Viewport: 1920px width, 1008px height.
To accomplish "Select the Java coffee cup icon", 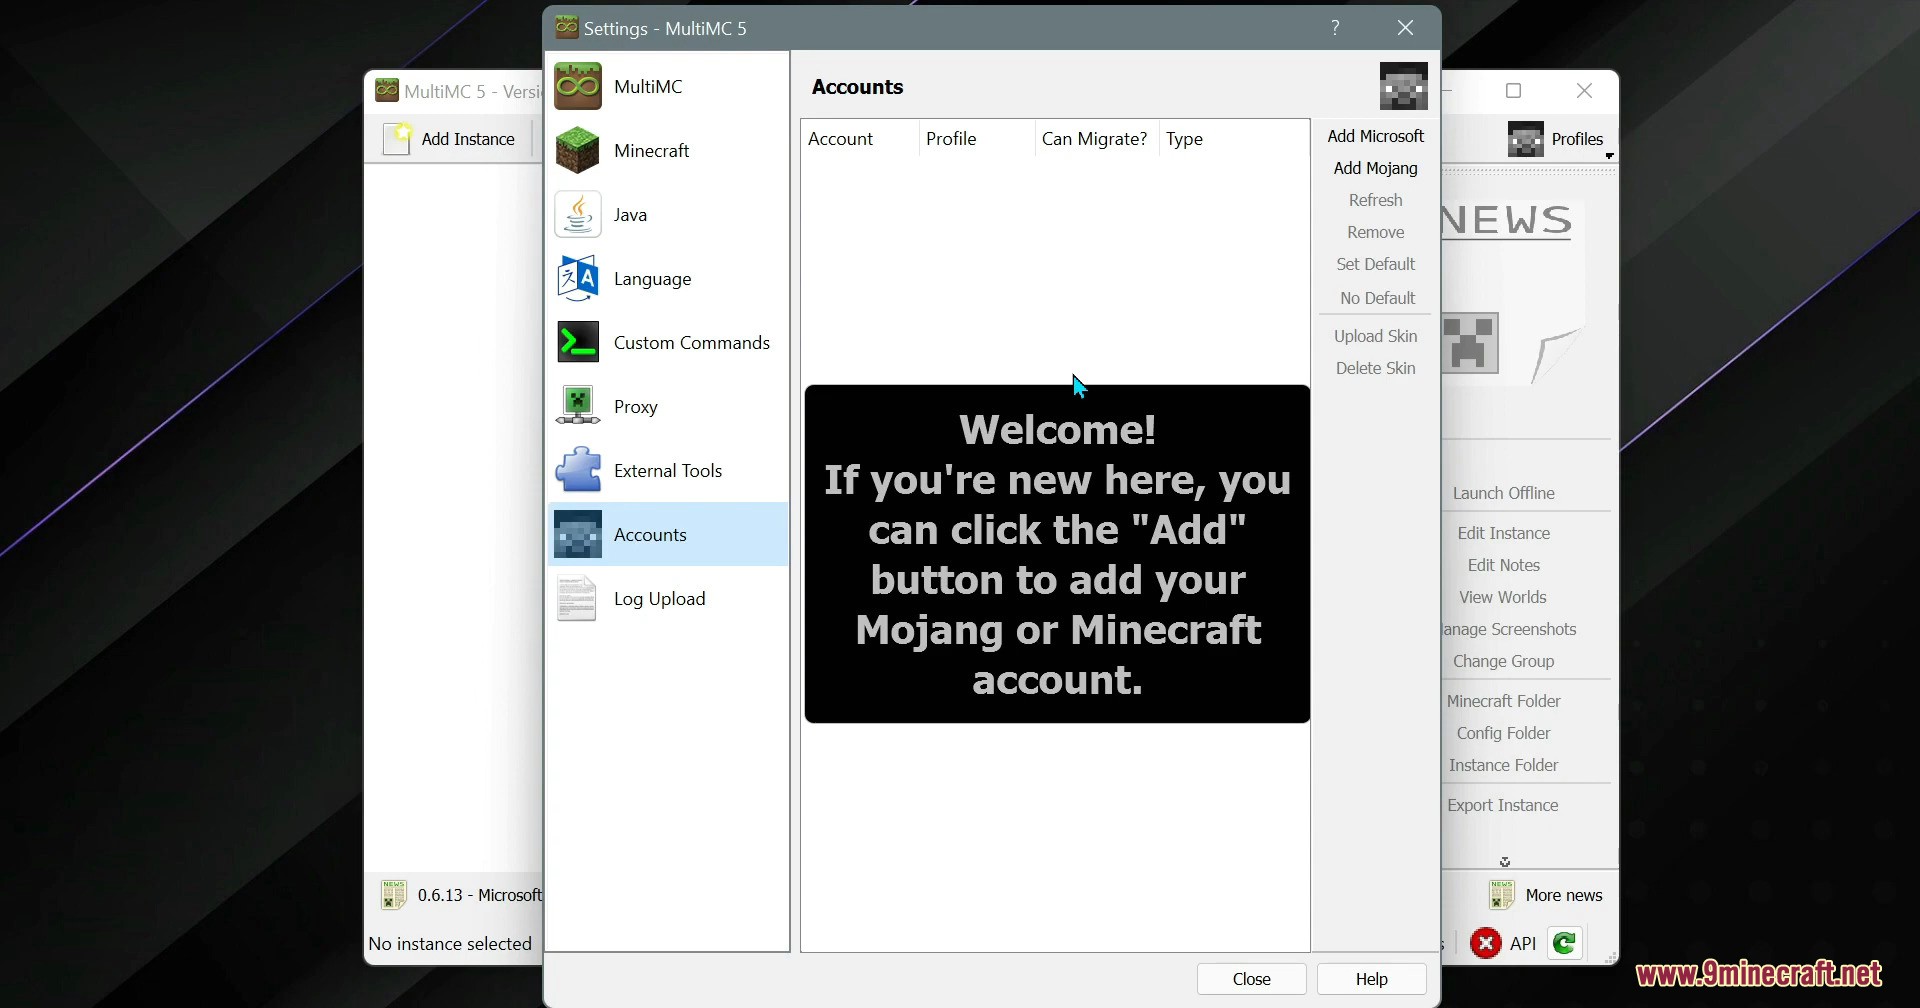I will [x=578, y=215].
